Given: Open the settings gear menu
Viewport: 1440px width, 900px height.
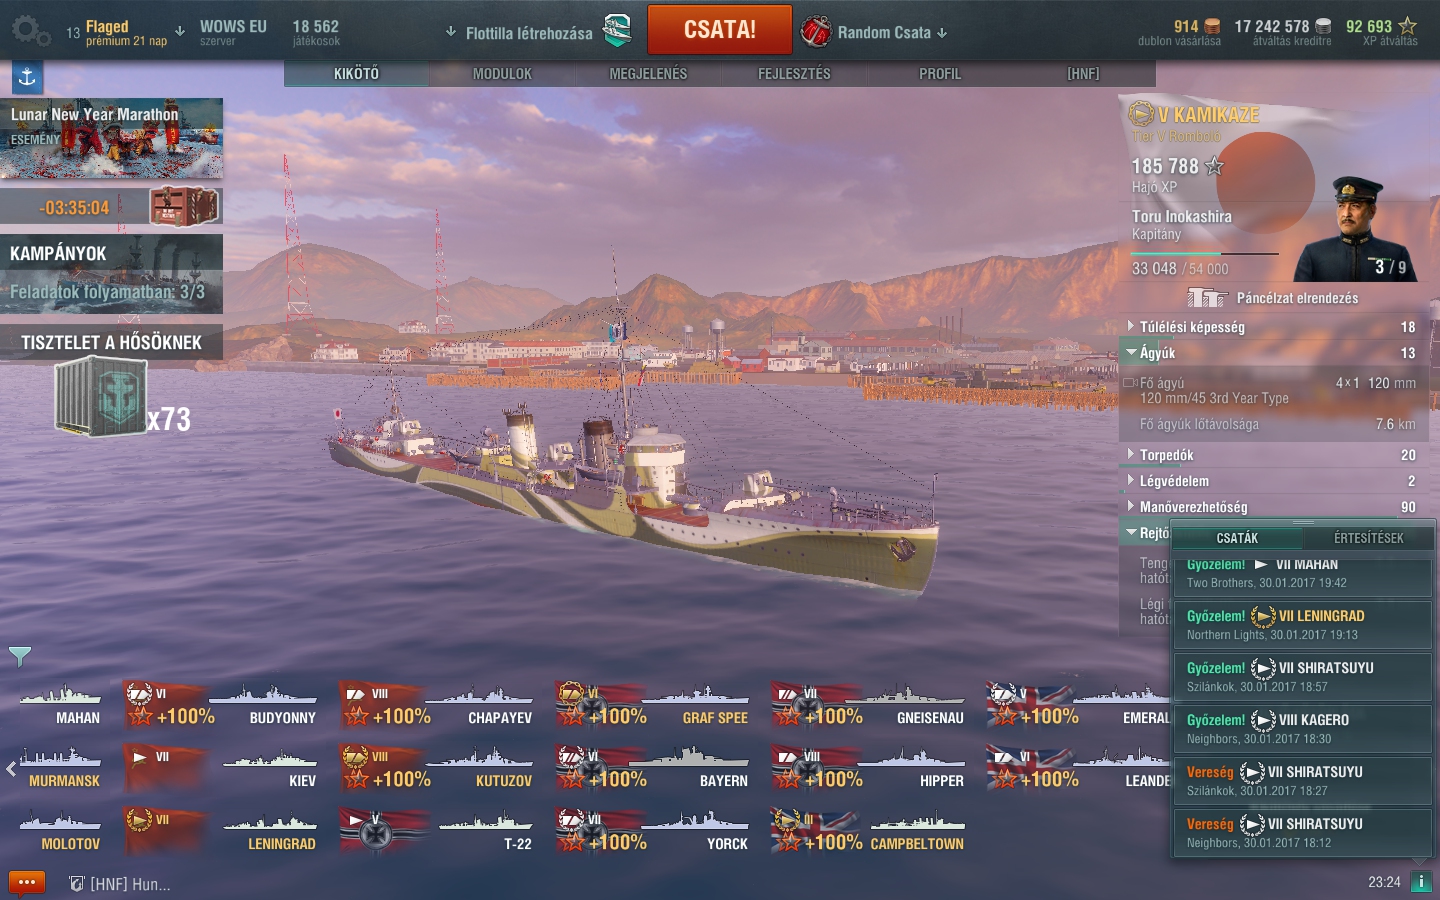Looking at the screenshot, I should 29,32.
